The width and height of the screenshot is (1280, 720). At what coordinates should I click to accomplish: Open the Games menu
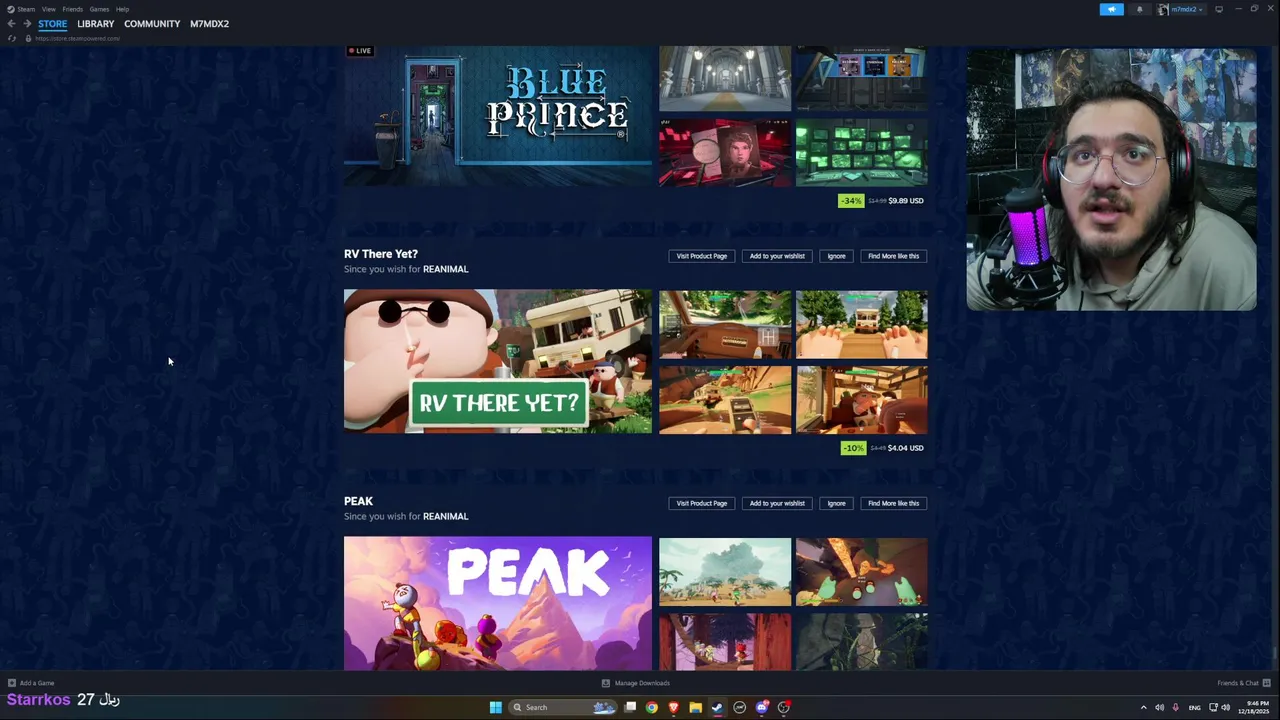(99, 9)
